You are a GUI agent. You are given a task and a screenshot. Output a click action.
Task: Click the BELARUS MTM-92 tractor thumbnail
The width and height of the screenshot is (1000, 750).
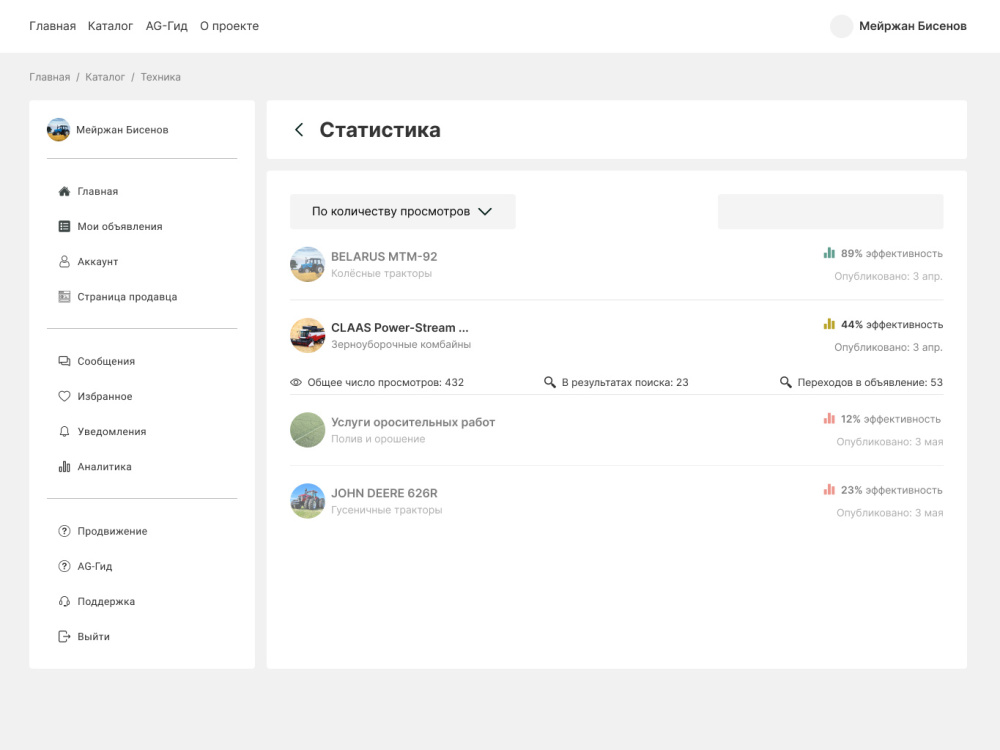click(307, 264)
